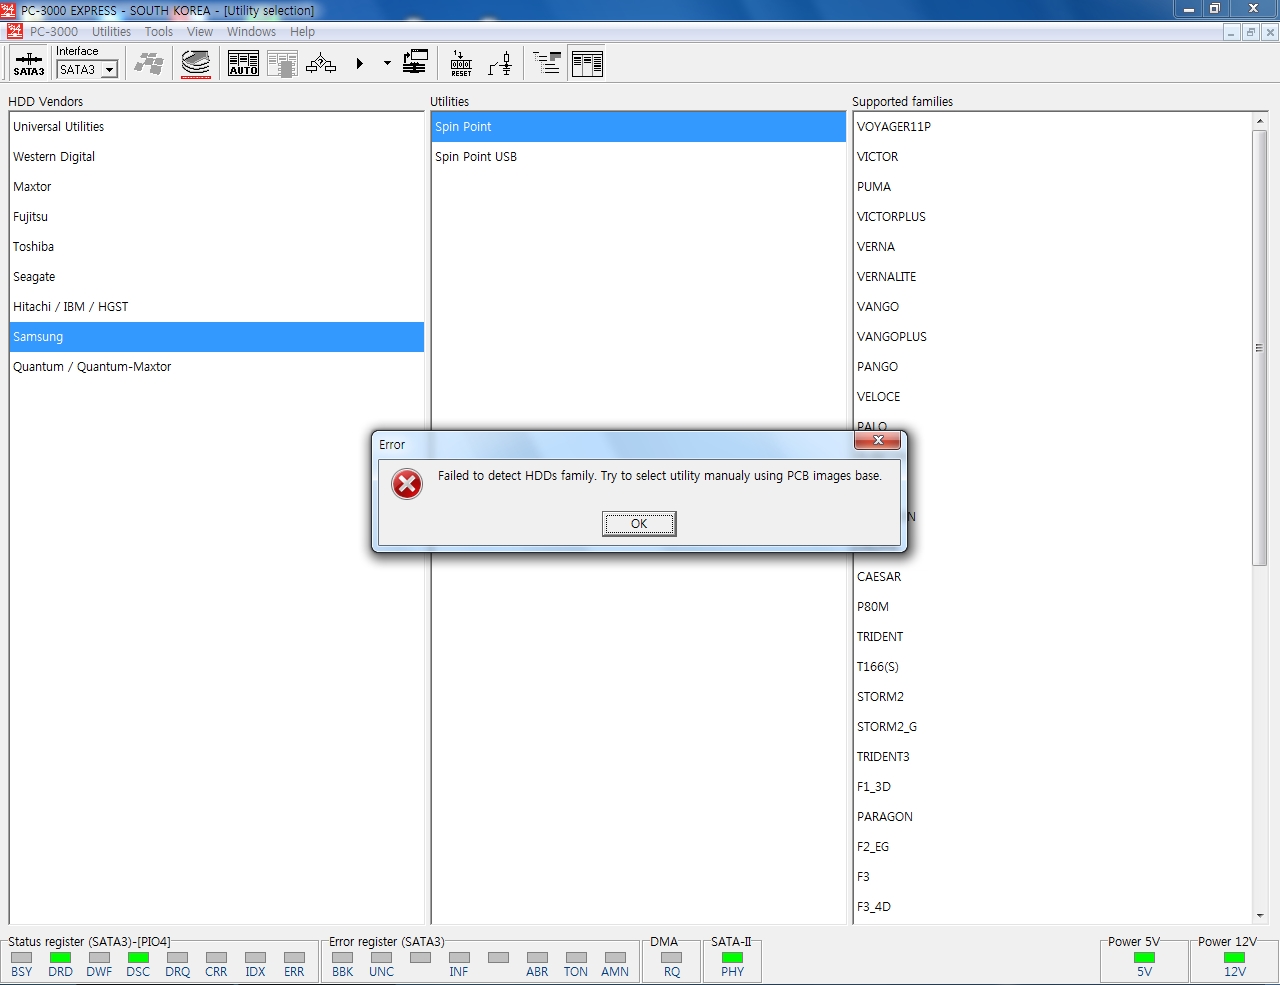Select Seagate vendor
The image size is (1280, 985).
(217, 277)
